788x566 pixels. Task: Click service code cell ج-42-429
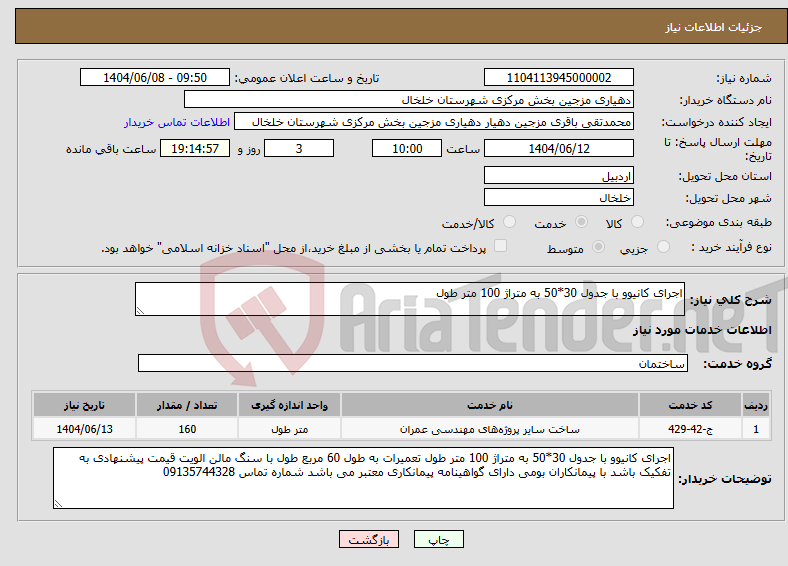(691, 429)
